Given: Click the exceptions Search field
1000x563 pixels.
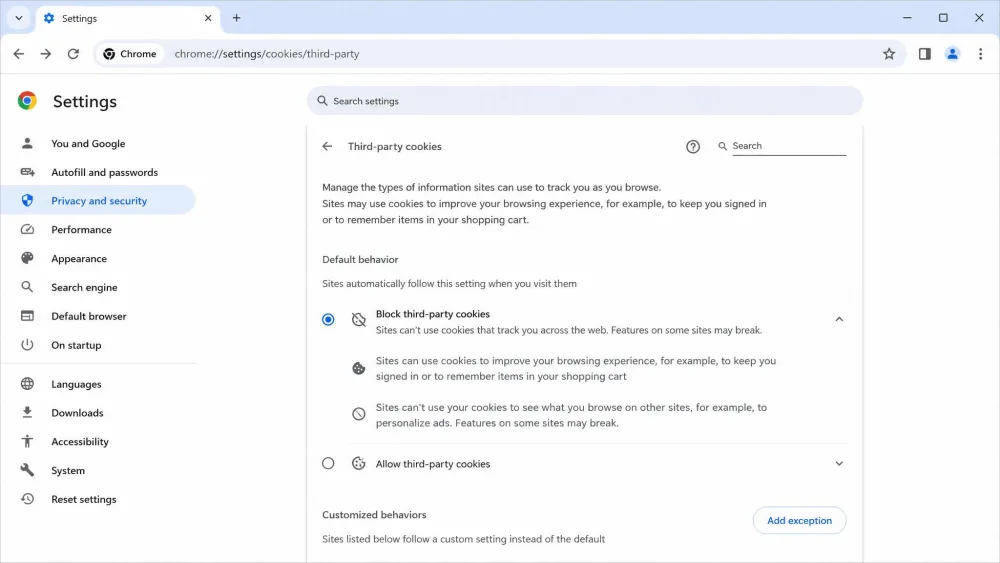Looking at the screenshot, I should click(789, 146).
